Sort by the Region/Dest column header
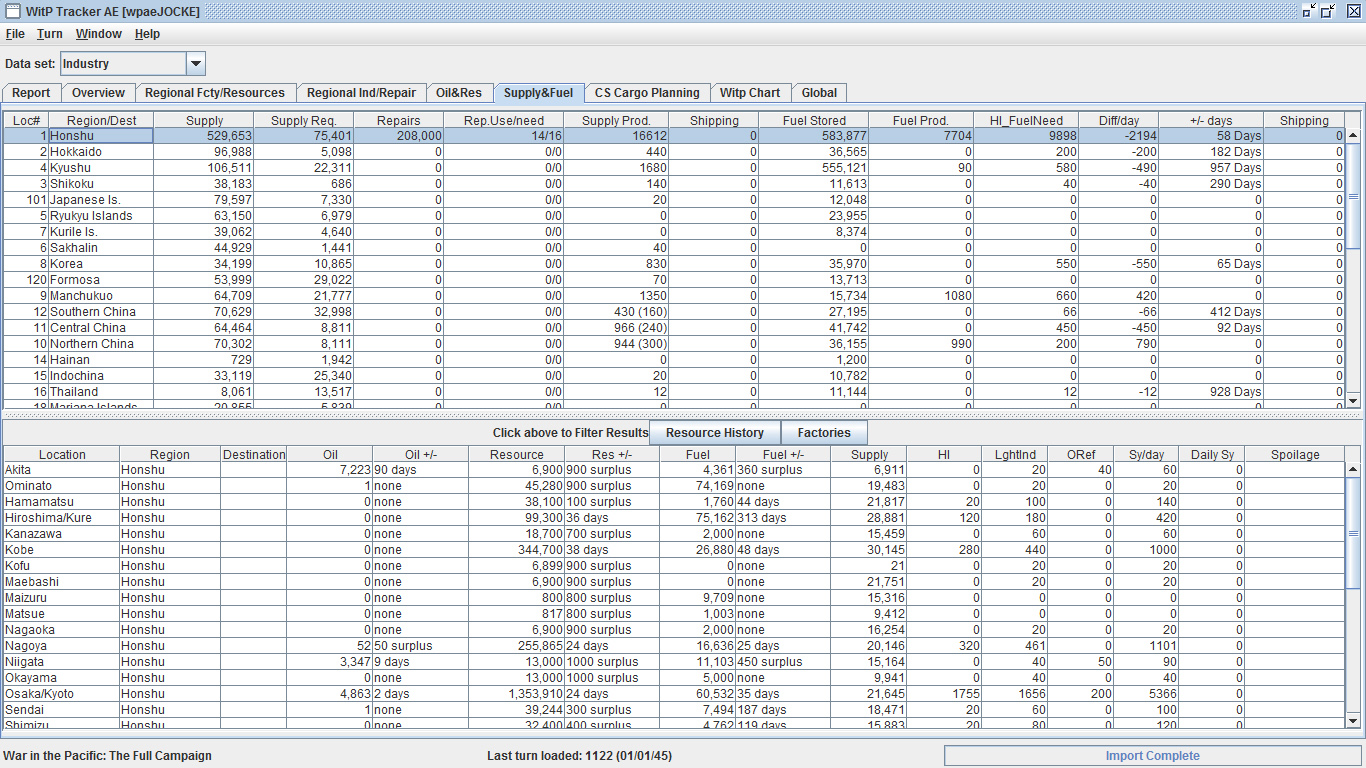Viewport: 1366px width, 768px height. point(101,120)
